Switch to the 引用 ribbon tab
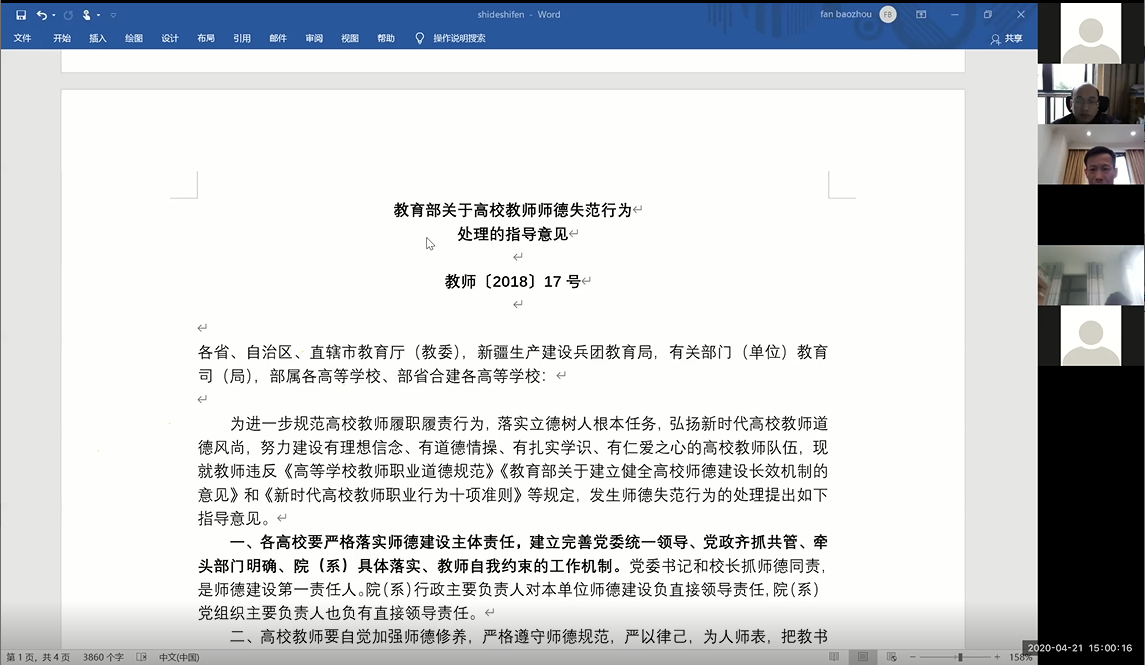The height and width of the screenshot is (665, 1145). (x=242, y=38)
